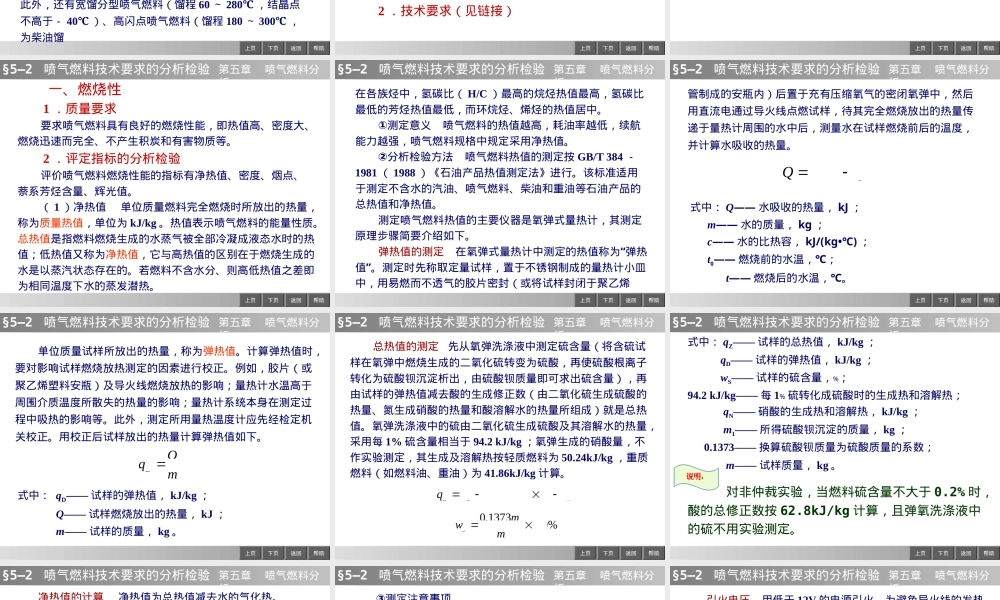Click 帮助 on the Q = formula slide
The width and height of the screenshot is (1000, 600).
pos(989,300)
